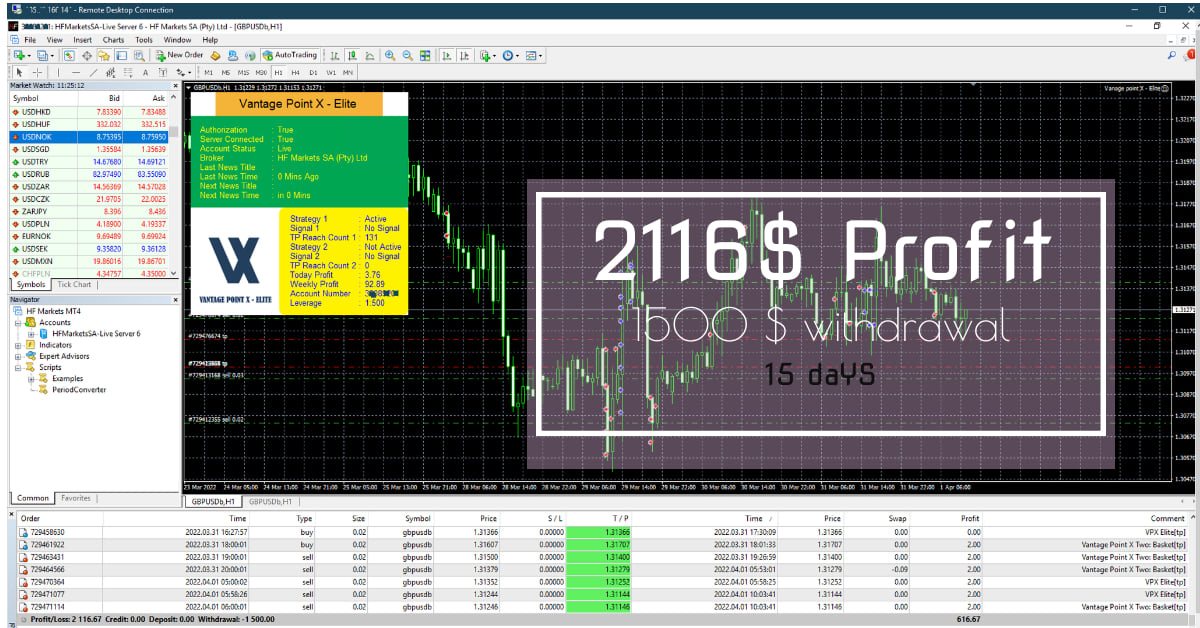
Task: Tile chart windows icon
Action: 425,55
